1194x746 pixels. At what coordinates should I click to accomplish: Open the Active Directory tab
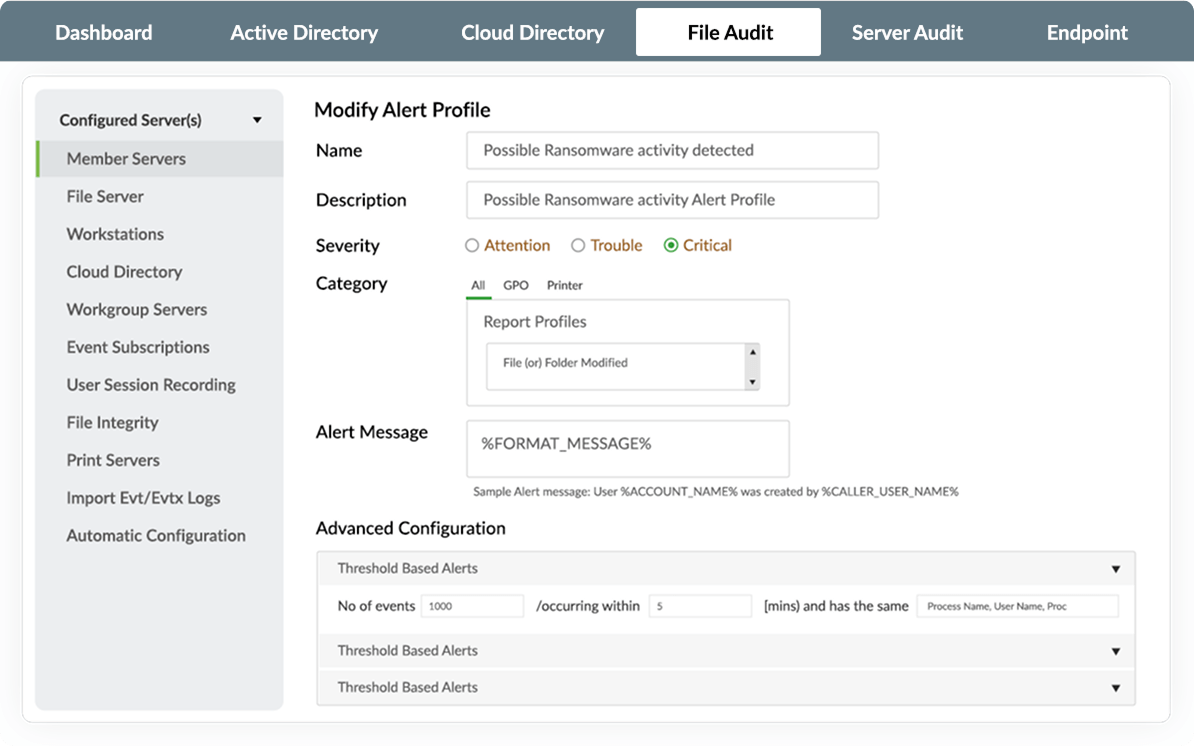coord(304,33)
